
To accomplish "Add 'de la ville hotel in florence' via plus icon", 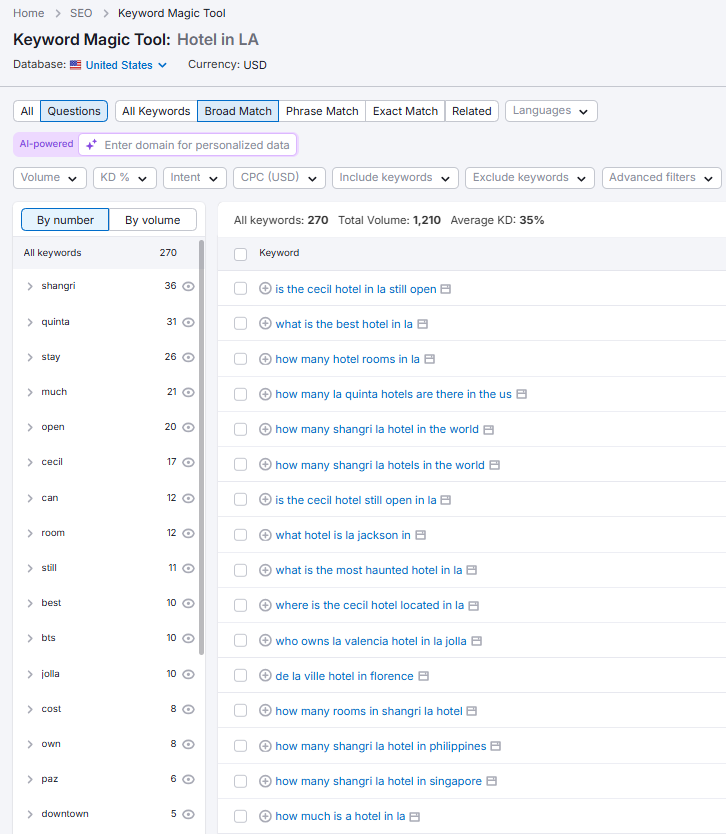I will [265, 675].
